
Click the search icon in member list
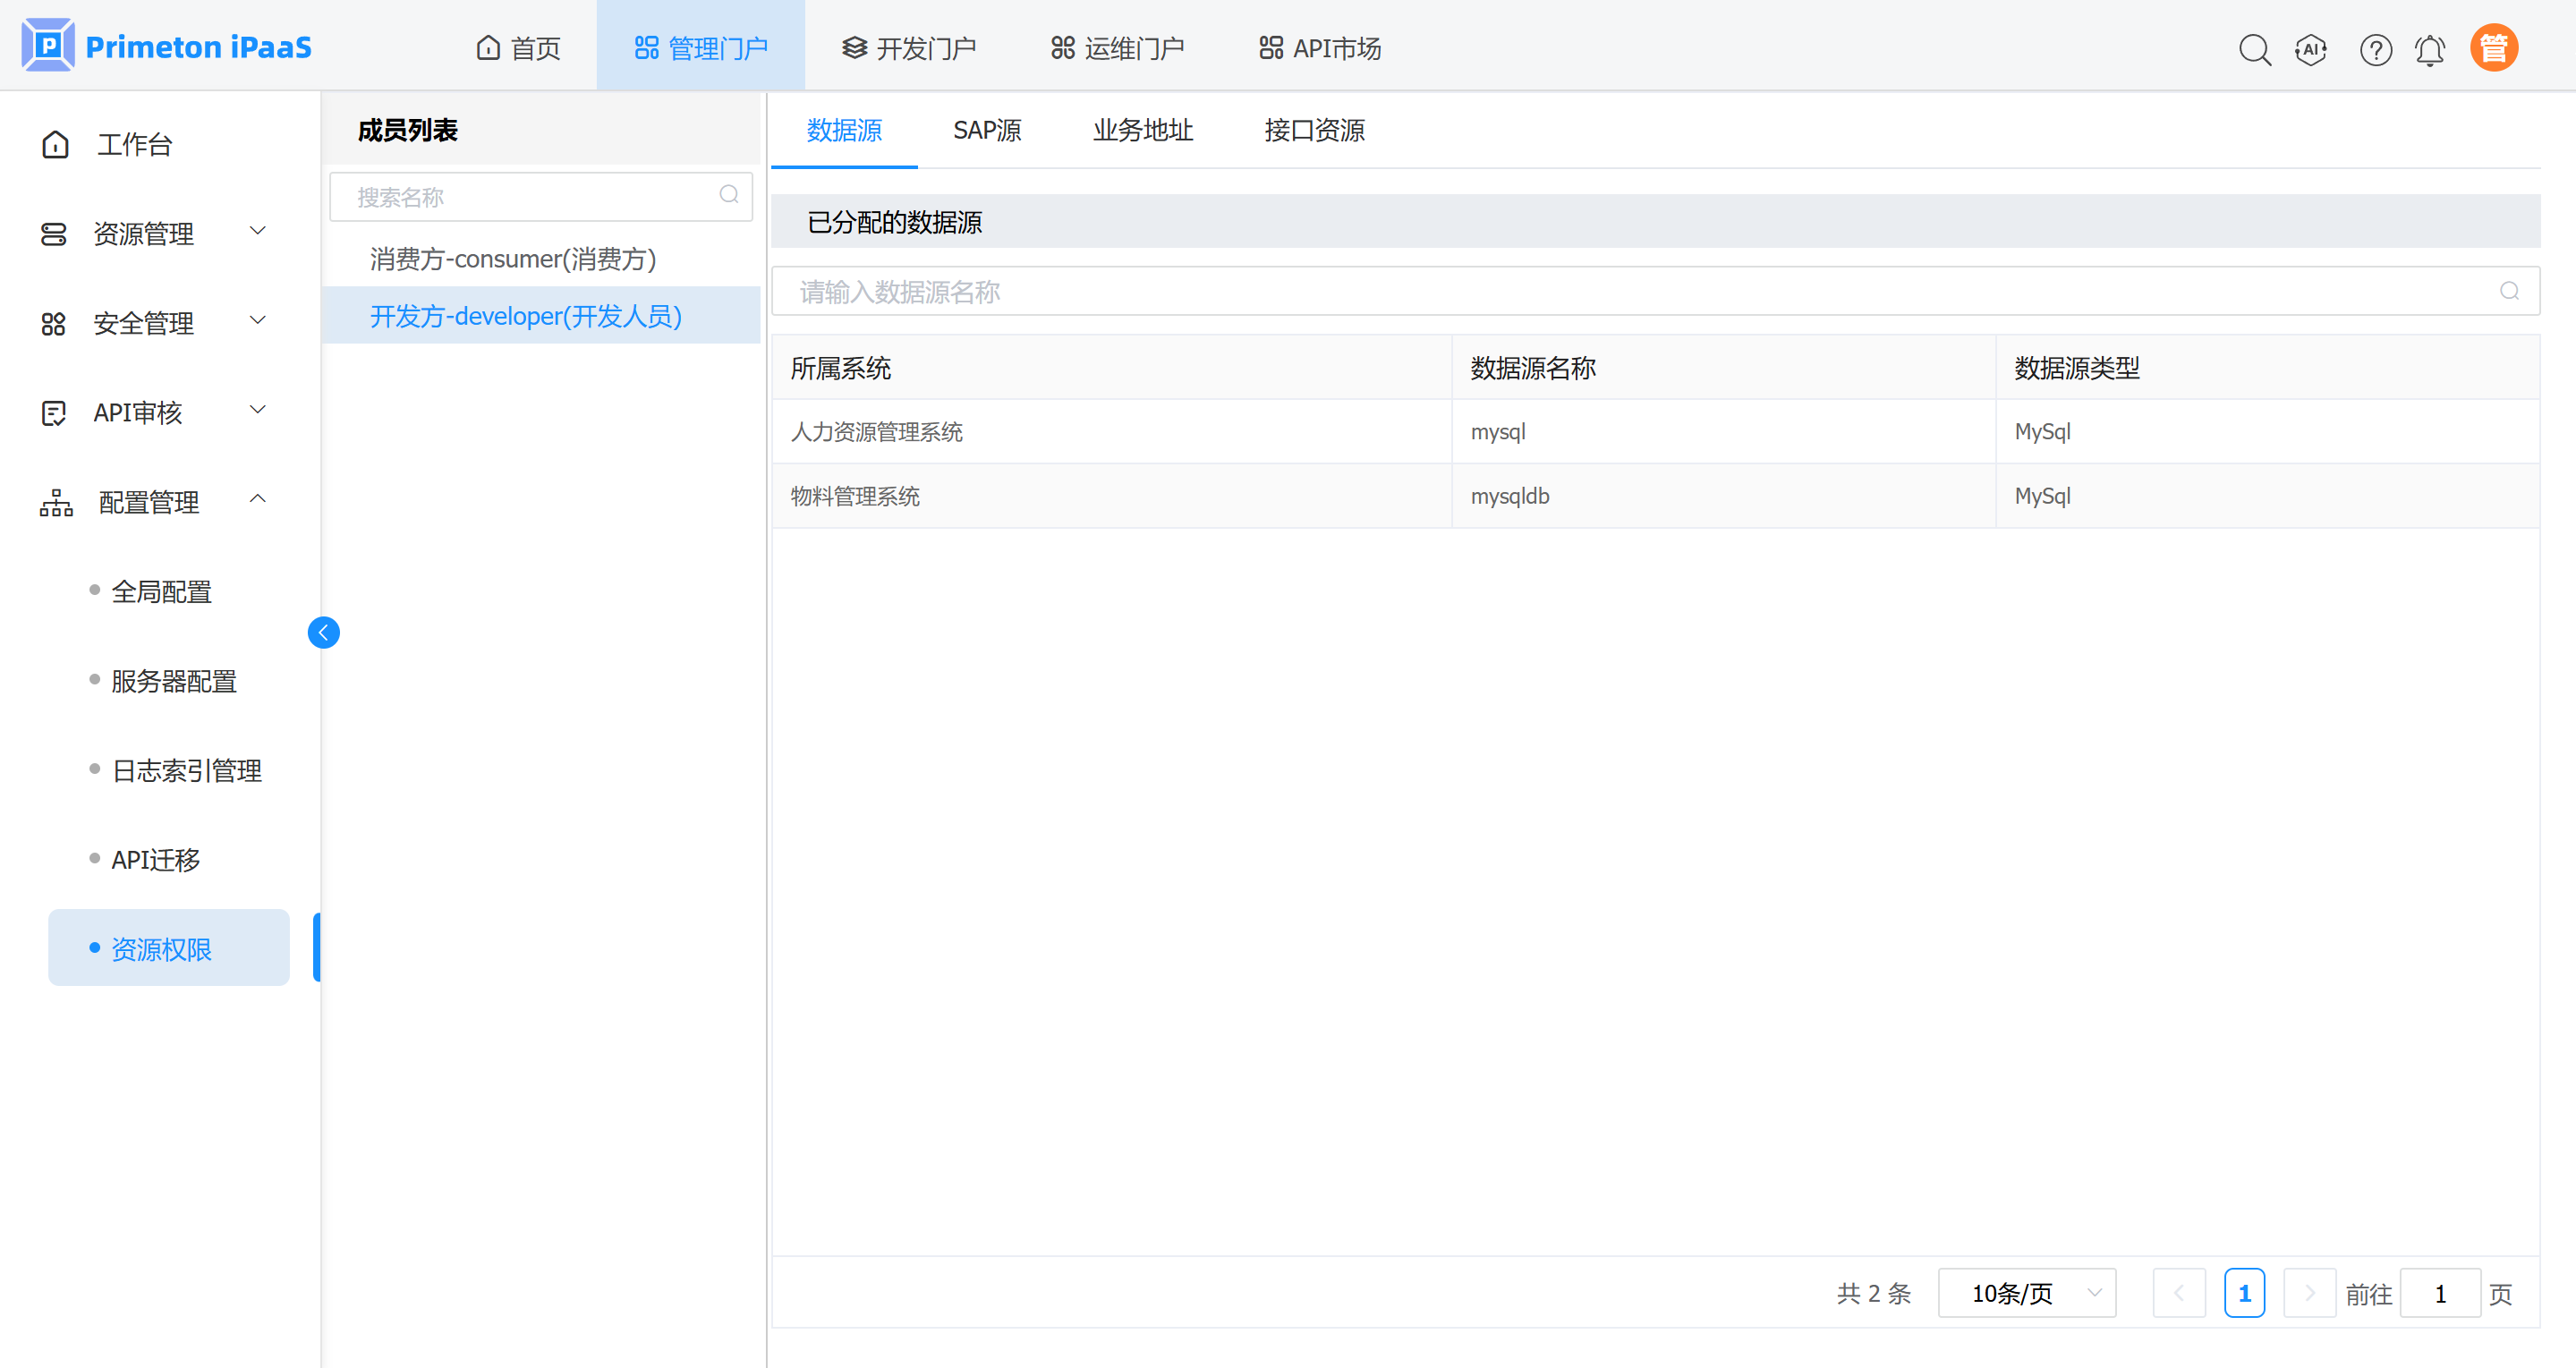tap(729, 195)
